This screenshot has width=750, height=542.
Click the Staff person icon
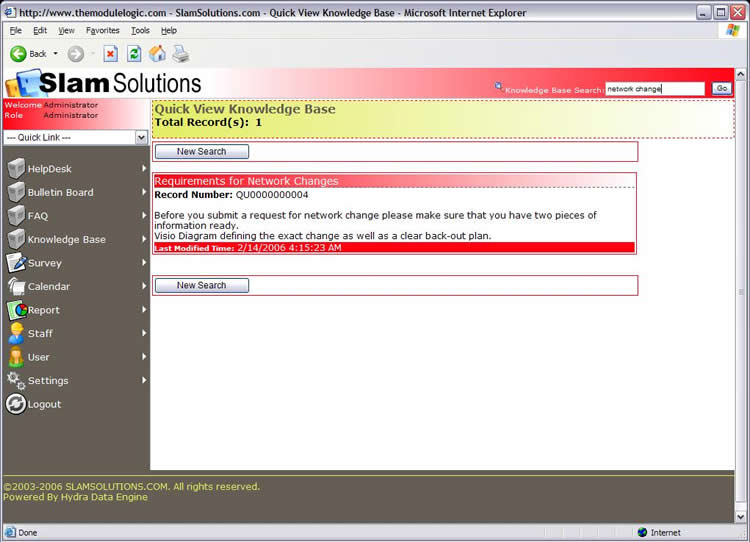click(x=16, y=333)
